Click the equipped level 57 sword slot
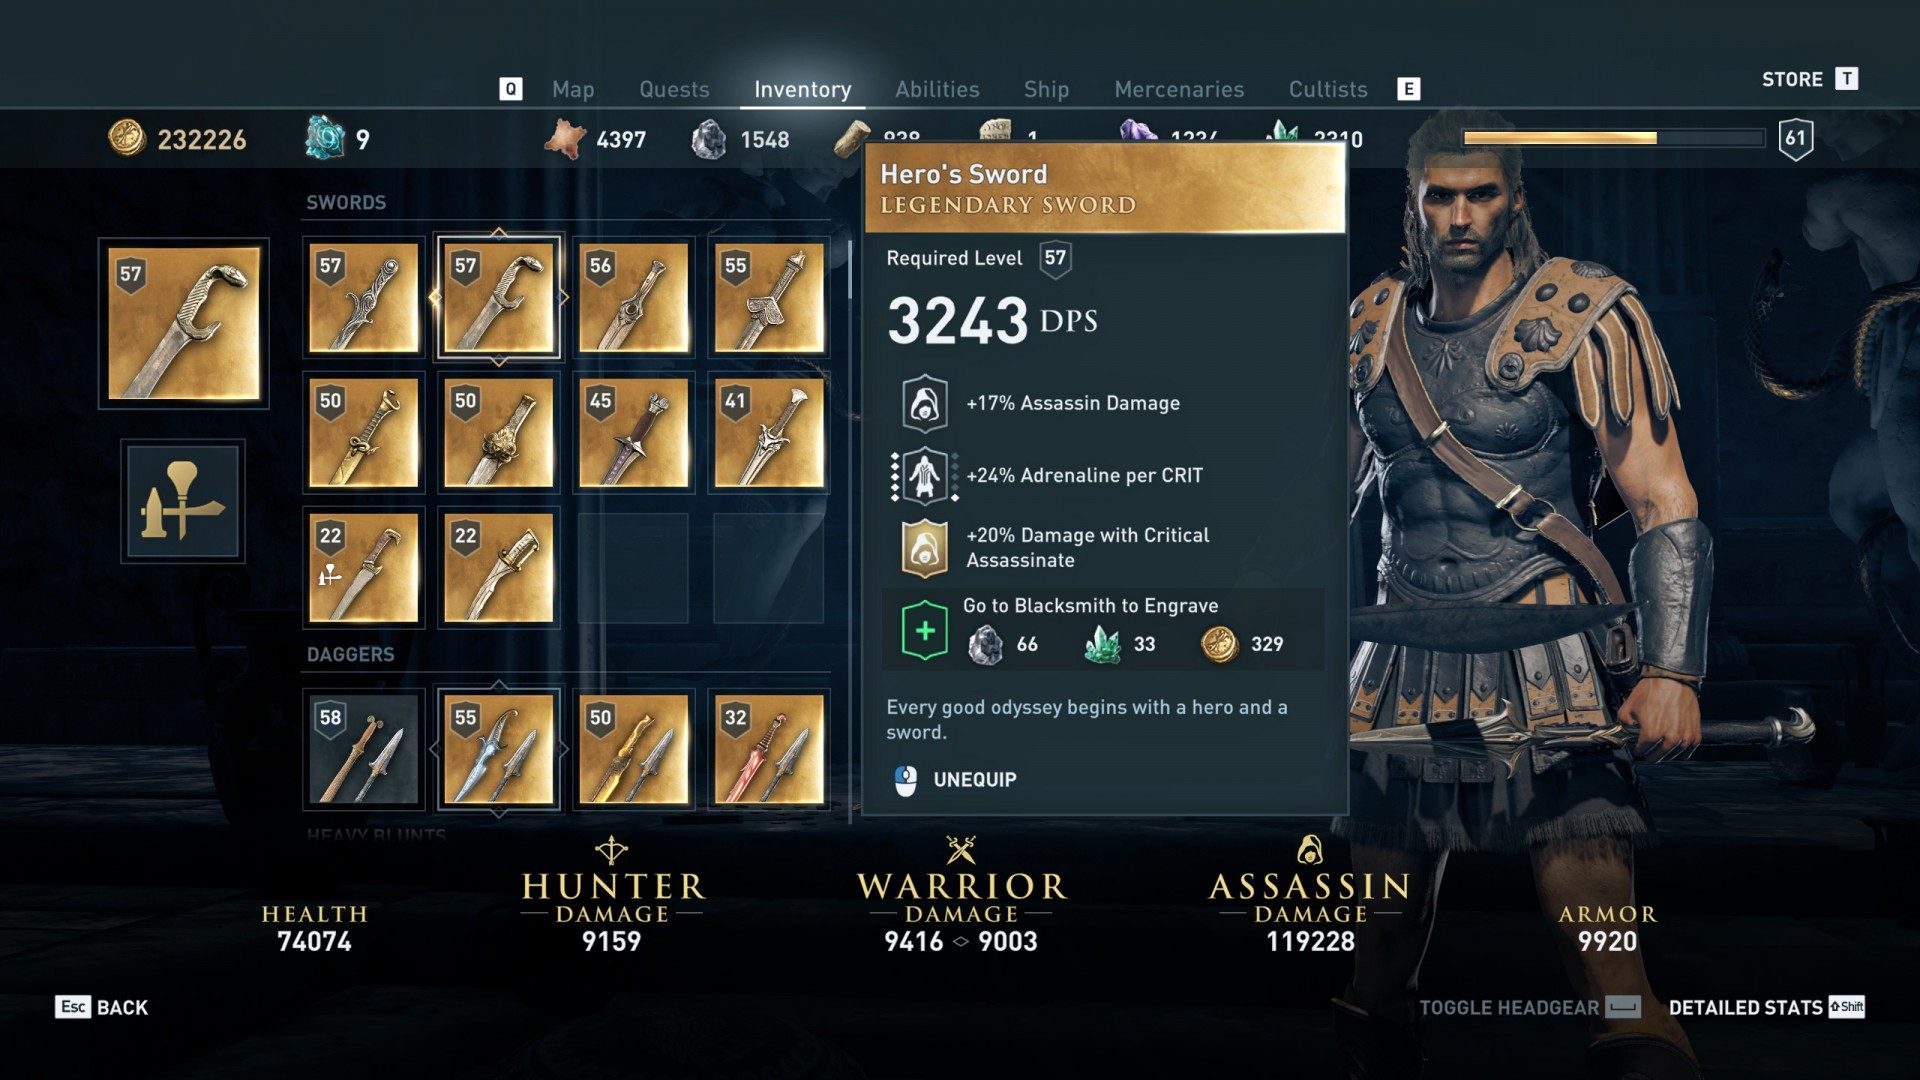Viewport: 1920px width, 1080px height. click(184, 324)
